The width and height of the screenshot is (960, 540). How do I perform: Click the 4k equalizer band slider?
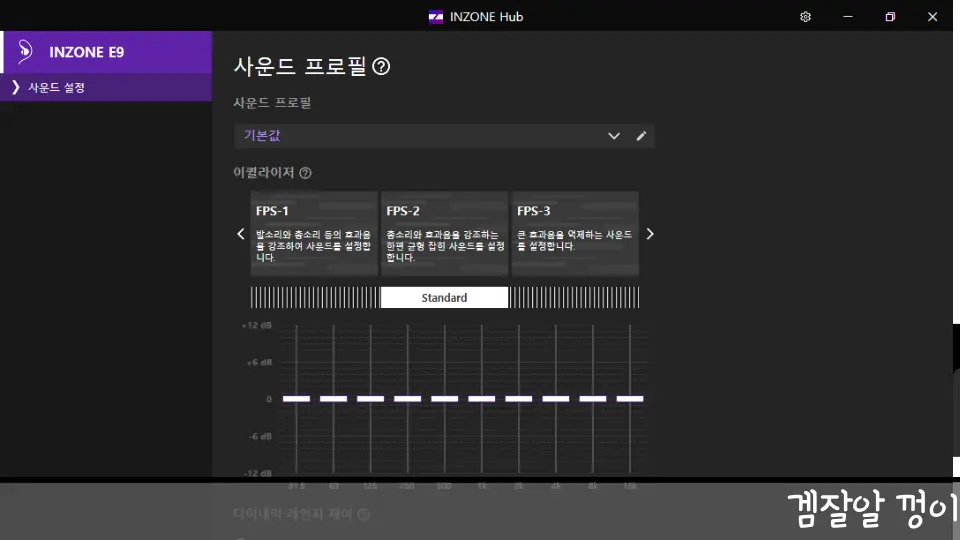(556, 399)
